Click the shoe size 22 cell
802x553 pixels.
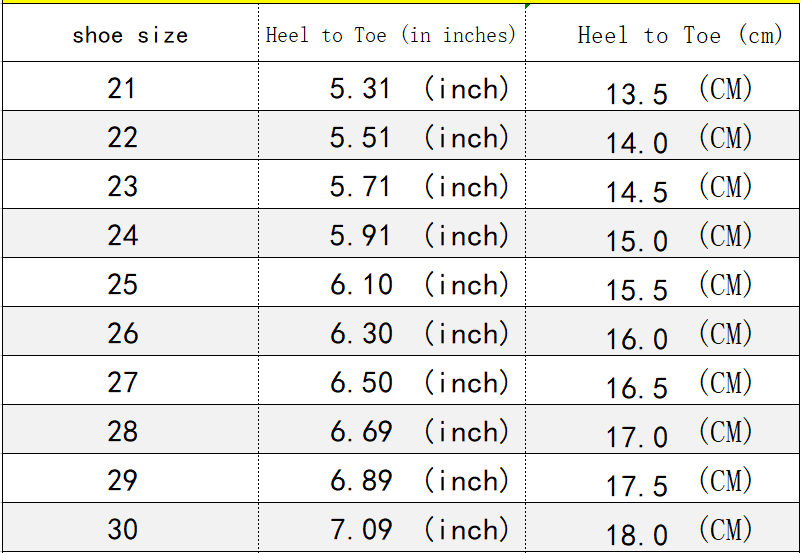click(122, 138)
